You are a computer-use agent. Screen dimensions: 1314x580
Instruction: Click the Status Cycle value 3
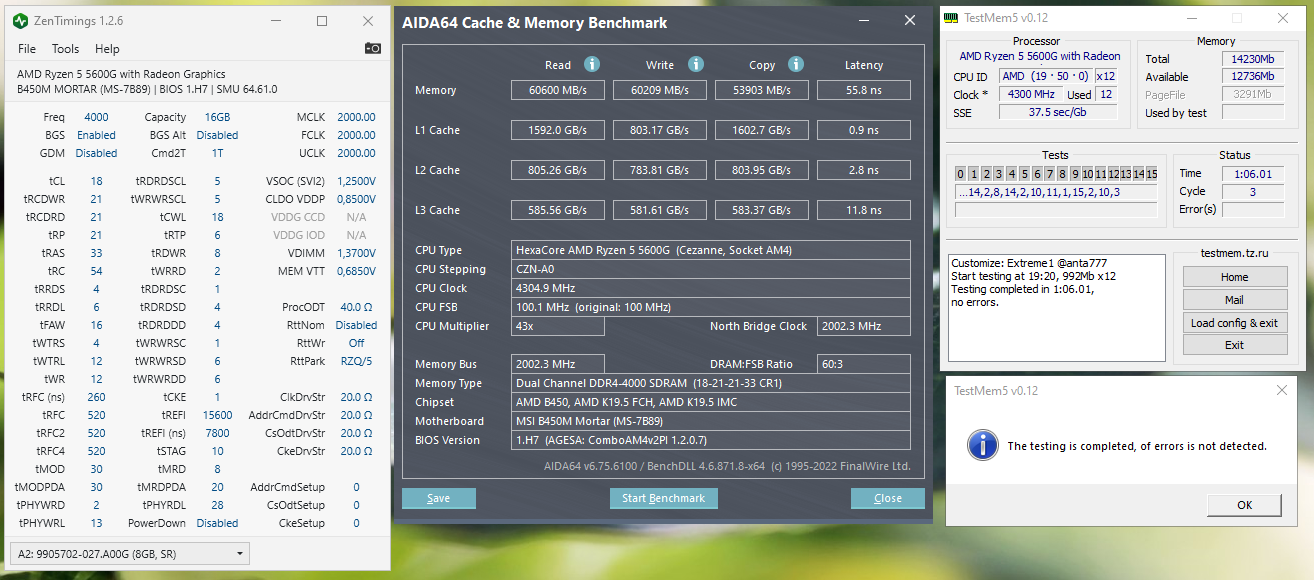coord(1253,192)
